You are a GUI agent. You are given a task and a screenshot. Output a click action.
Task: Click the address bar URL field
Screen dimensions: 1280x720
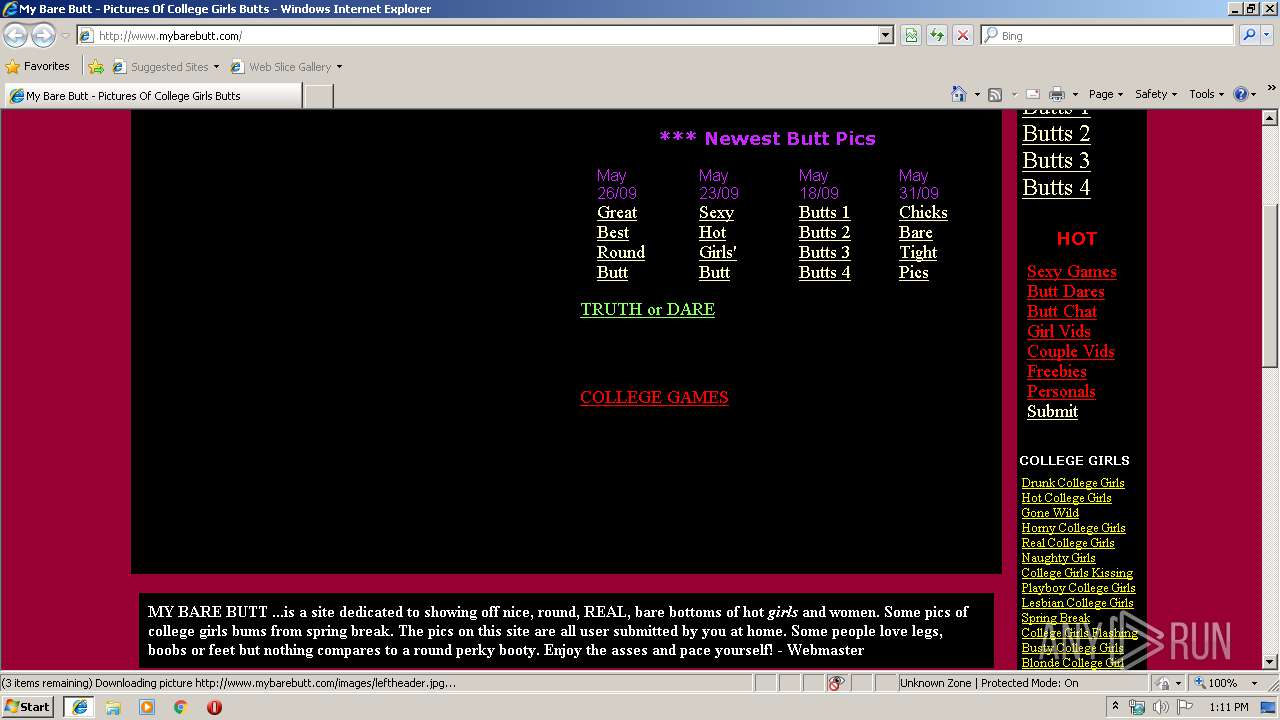(478, 36)
